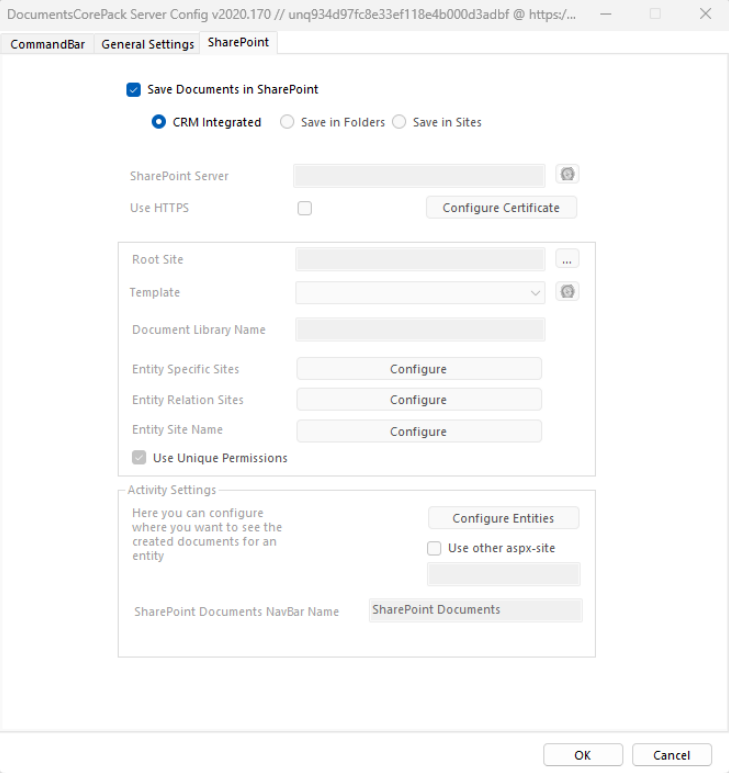729x773 pixels.
Task: Open the General Settings tab
Action: (147, 44)
